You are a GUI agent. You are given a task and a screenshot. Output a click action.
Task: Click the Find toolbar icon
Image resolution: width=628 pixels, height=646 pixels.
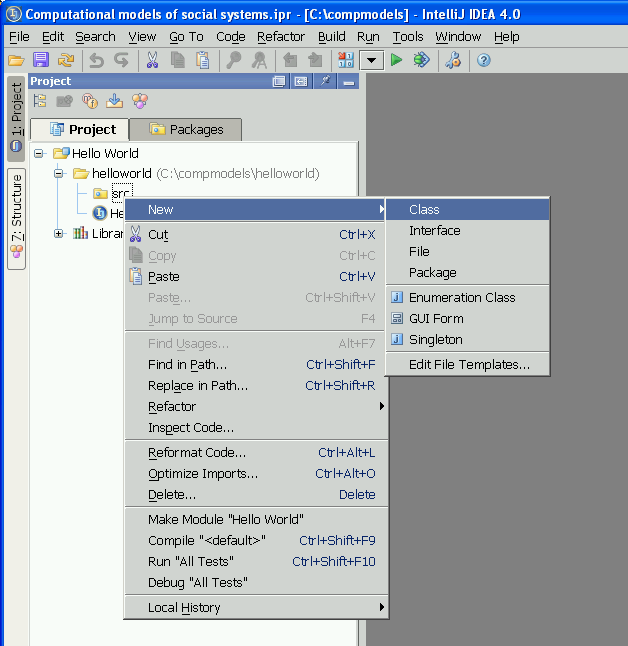234,61
